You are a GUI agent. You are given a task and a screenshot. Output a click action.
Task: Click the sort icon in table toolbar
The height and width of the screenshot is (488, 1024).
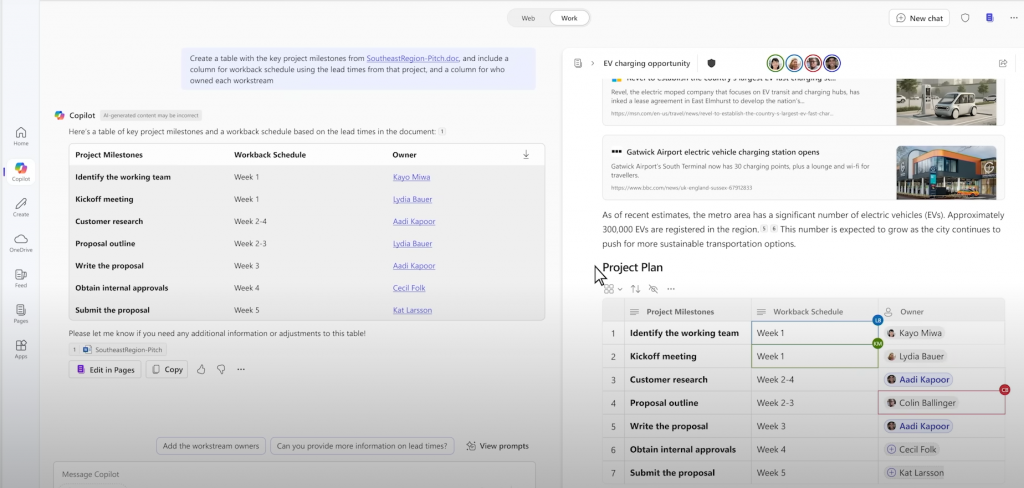coord(635,289)
